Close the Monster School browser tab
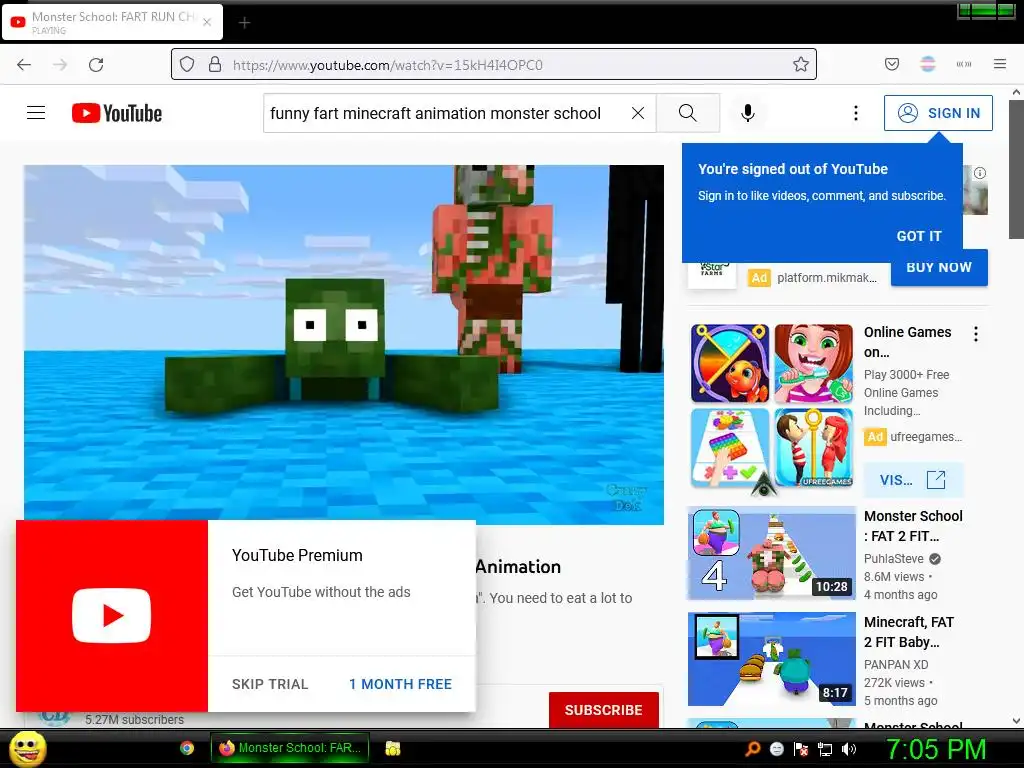 207,22
